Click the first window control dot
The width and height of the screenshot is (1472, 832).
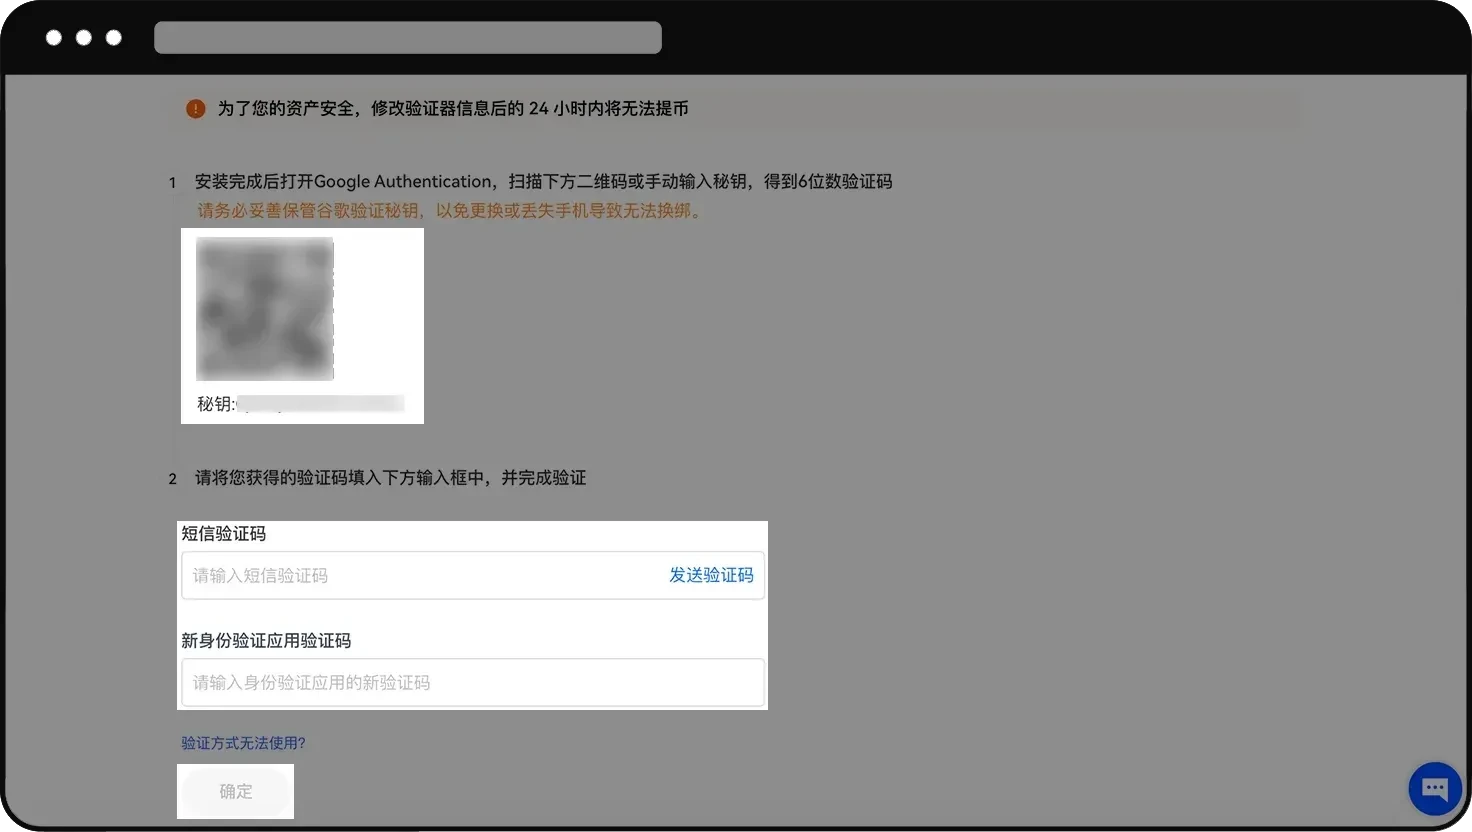(54, 38)
